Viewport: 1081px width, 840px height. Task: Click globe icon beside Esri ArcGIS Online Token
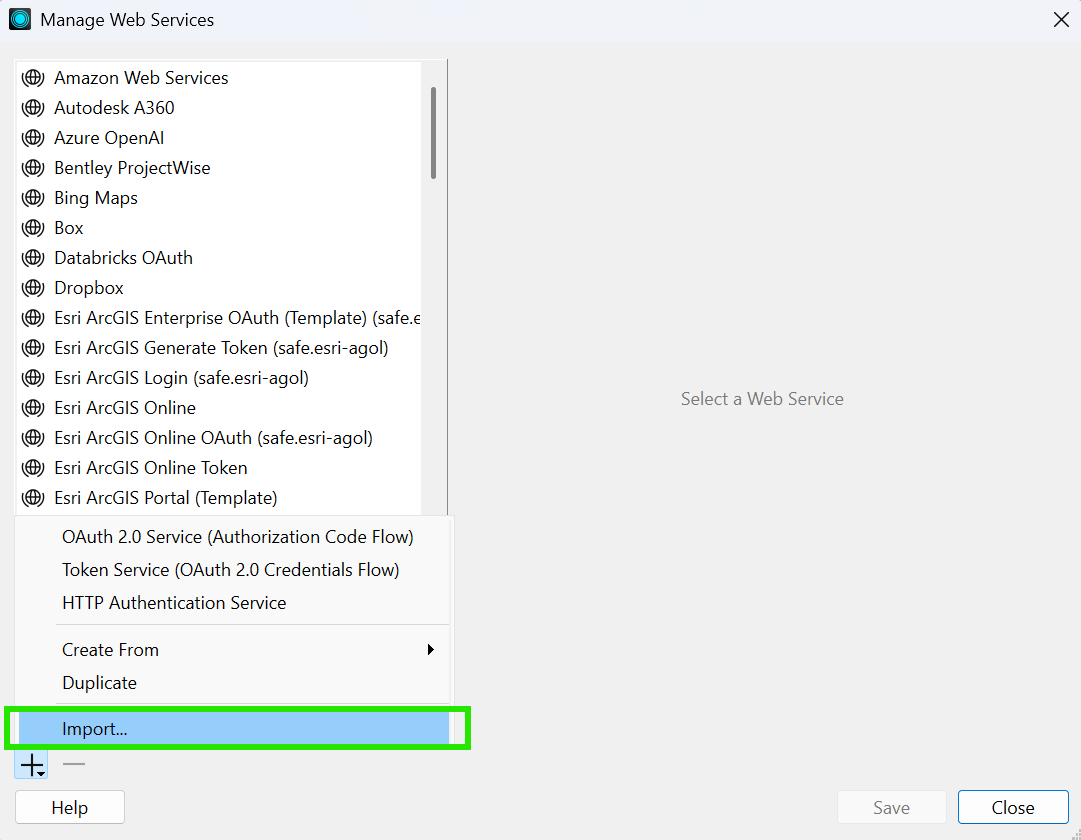coord(32,468)
